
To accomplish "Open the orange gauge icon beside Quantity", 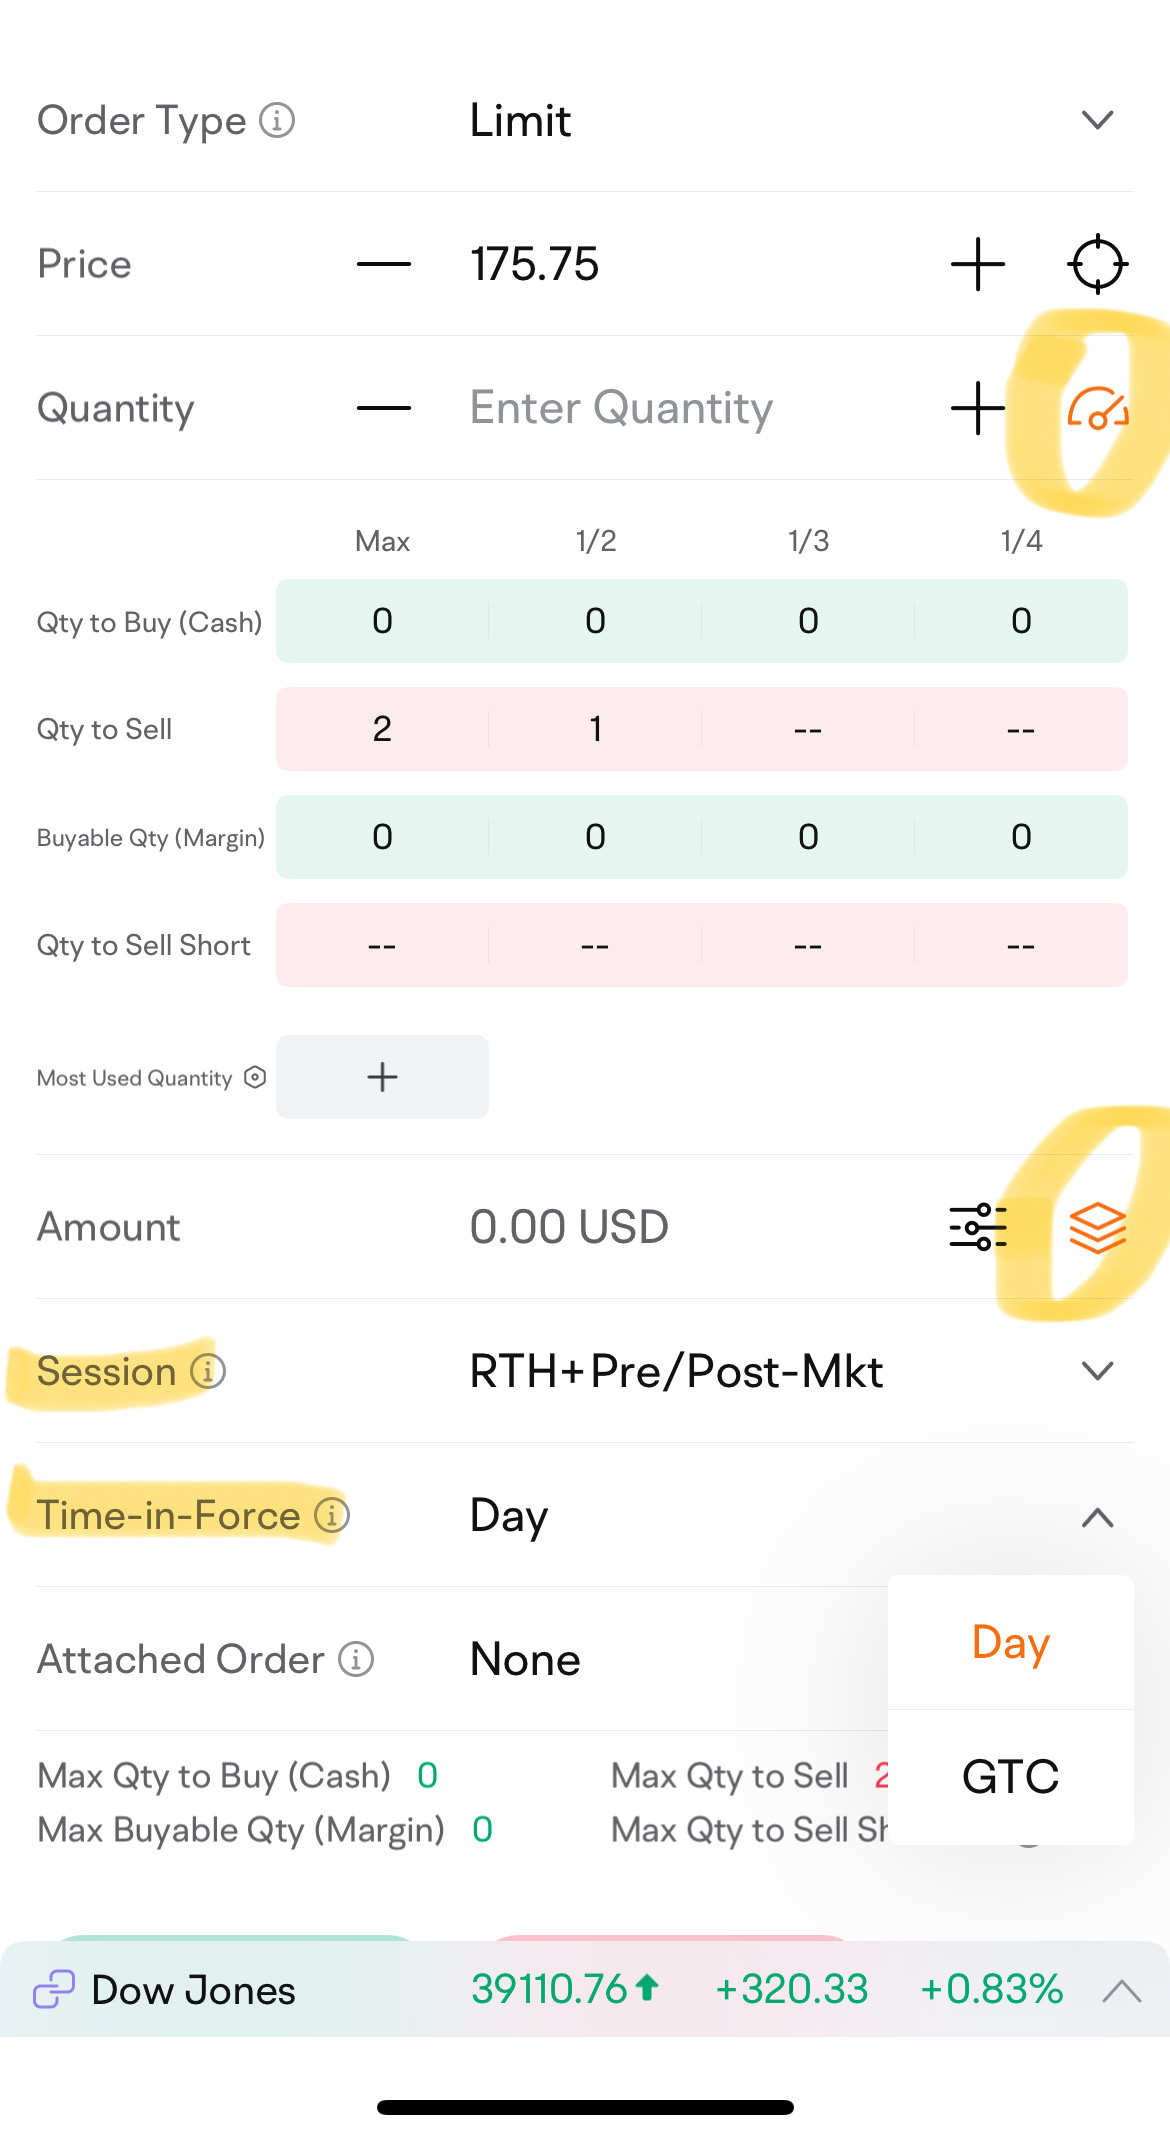I will coord(1097,408).
